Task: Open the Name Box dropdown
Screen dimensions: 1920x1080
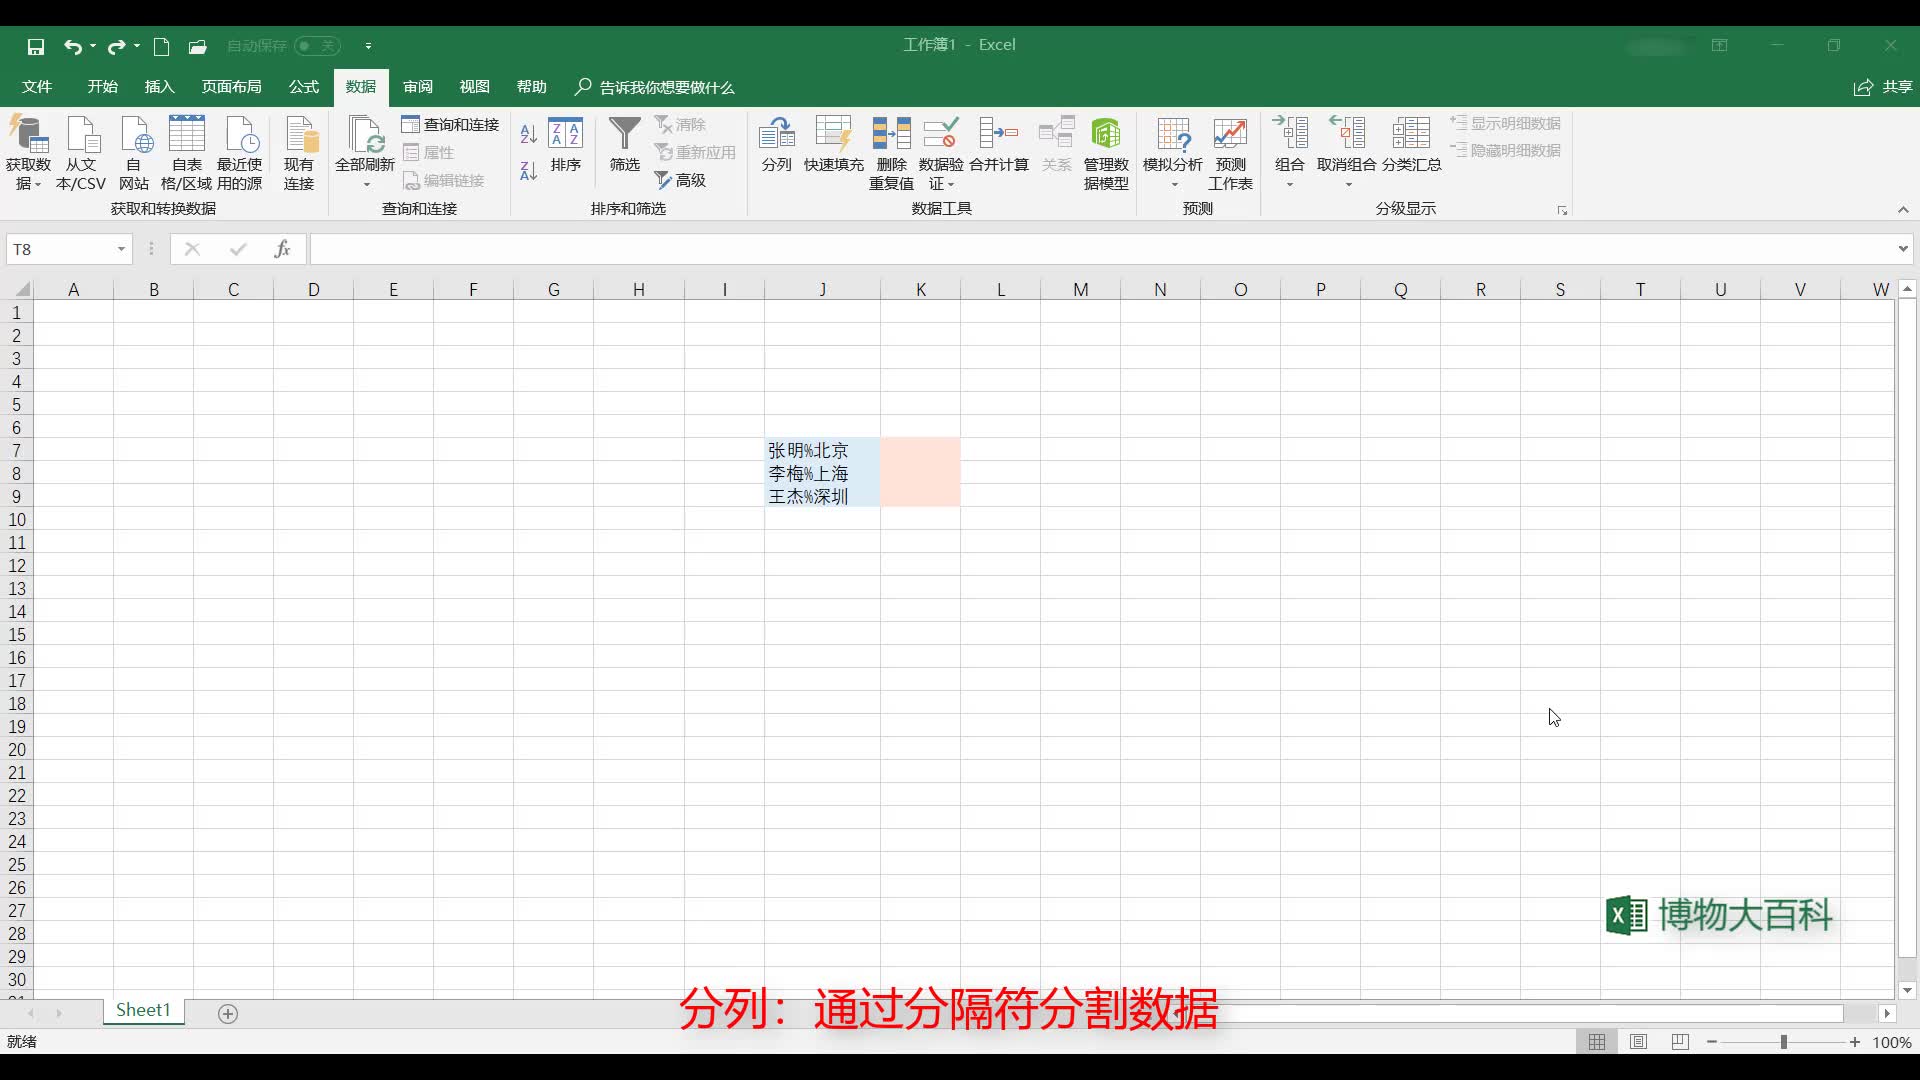Action: (x=120, y=248)
